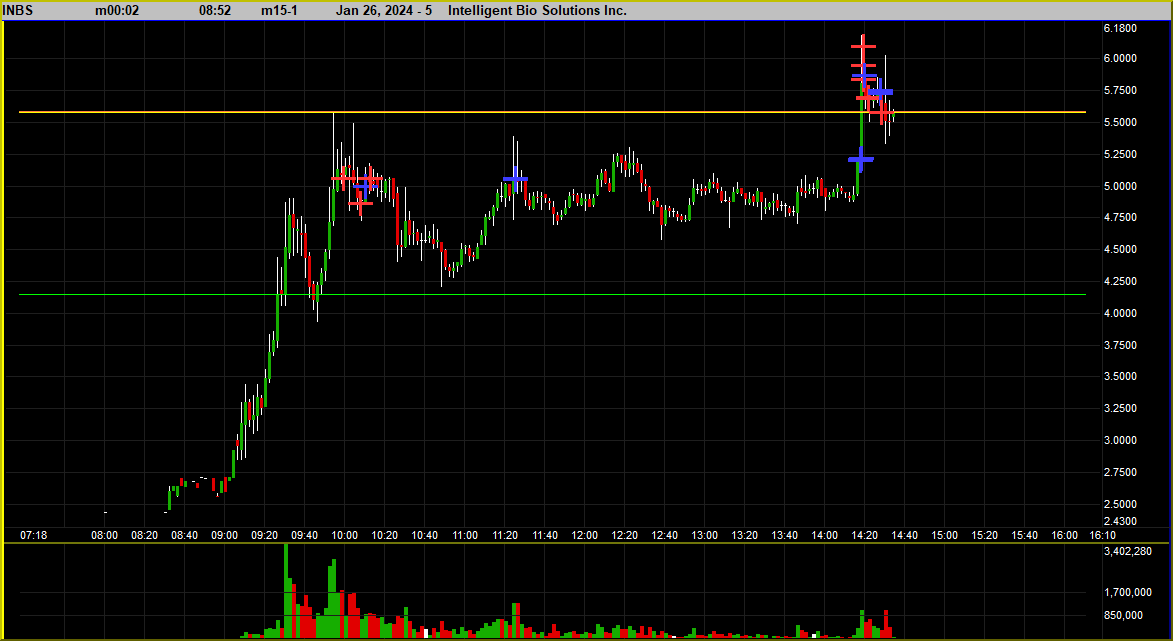This screenshot has width=1173, height=641.
Task: Click the large green breakout candle near 14:20
Action: tap(860, 140)
